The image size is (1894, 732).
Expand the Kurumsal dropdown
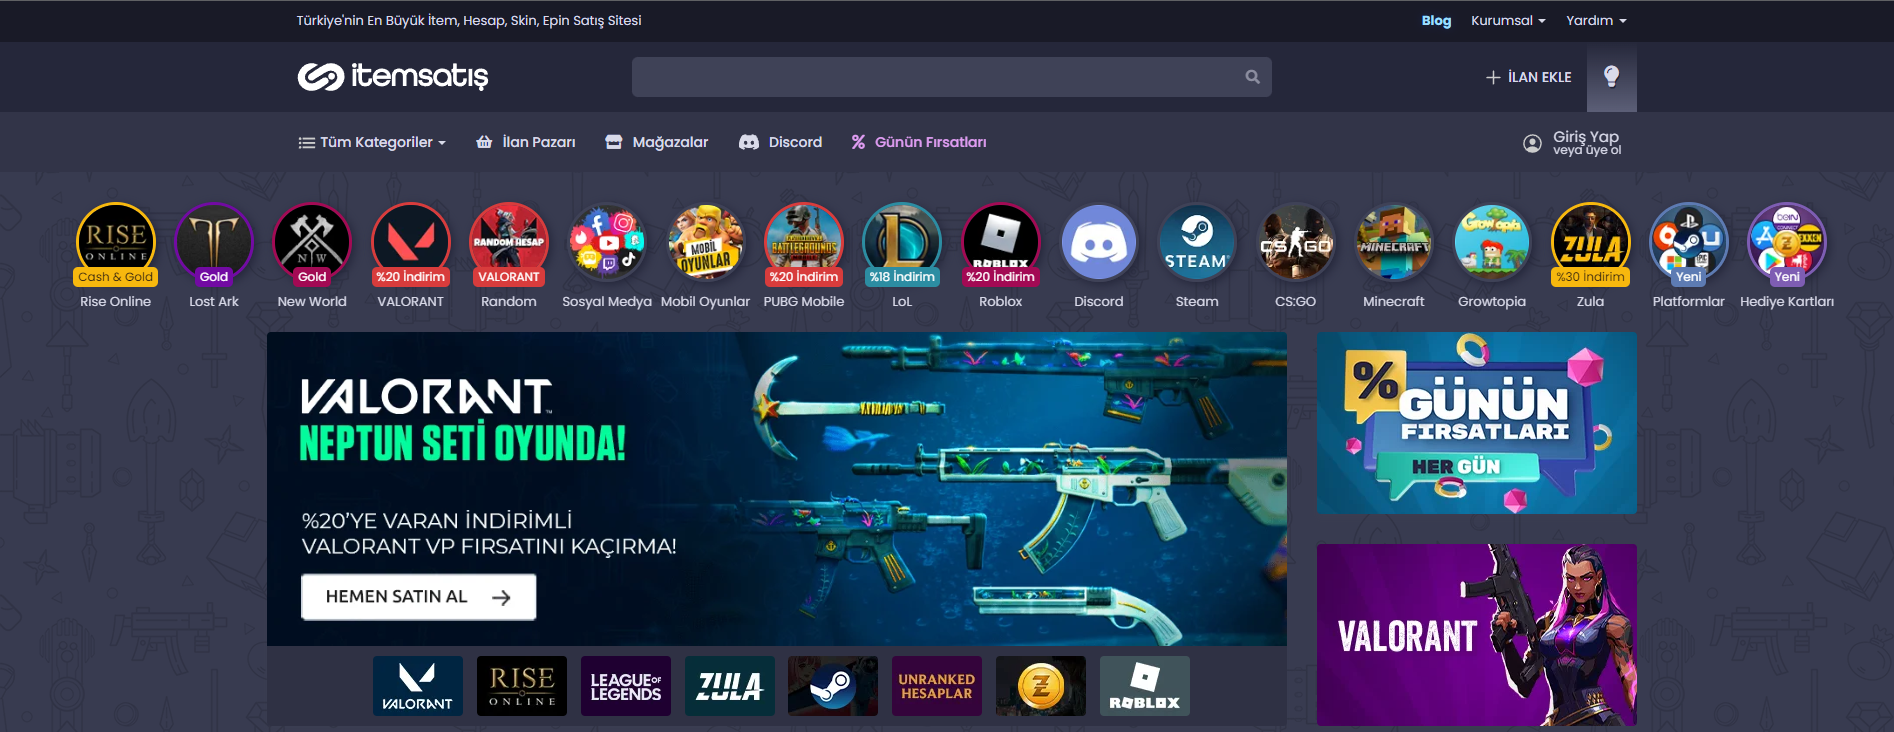(x=1508, y=20)
